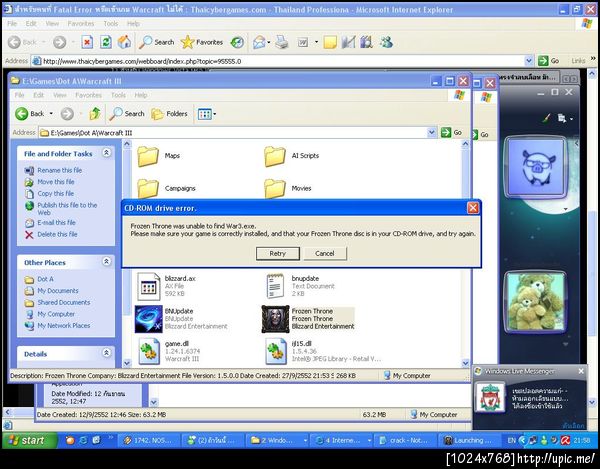Click Move this file link
The width and height of the screenshot is (600, 469).
[56, 182]
